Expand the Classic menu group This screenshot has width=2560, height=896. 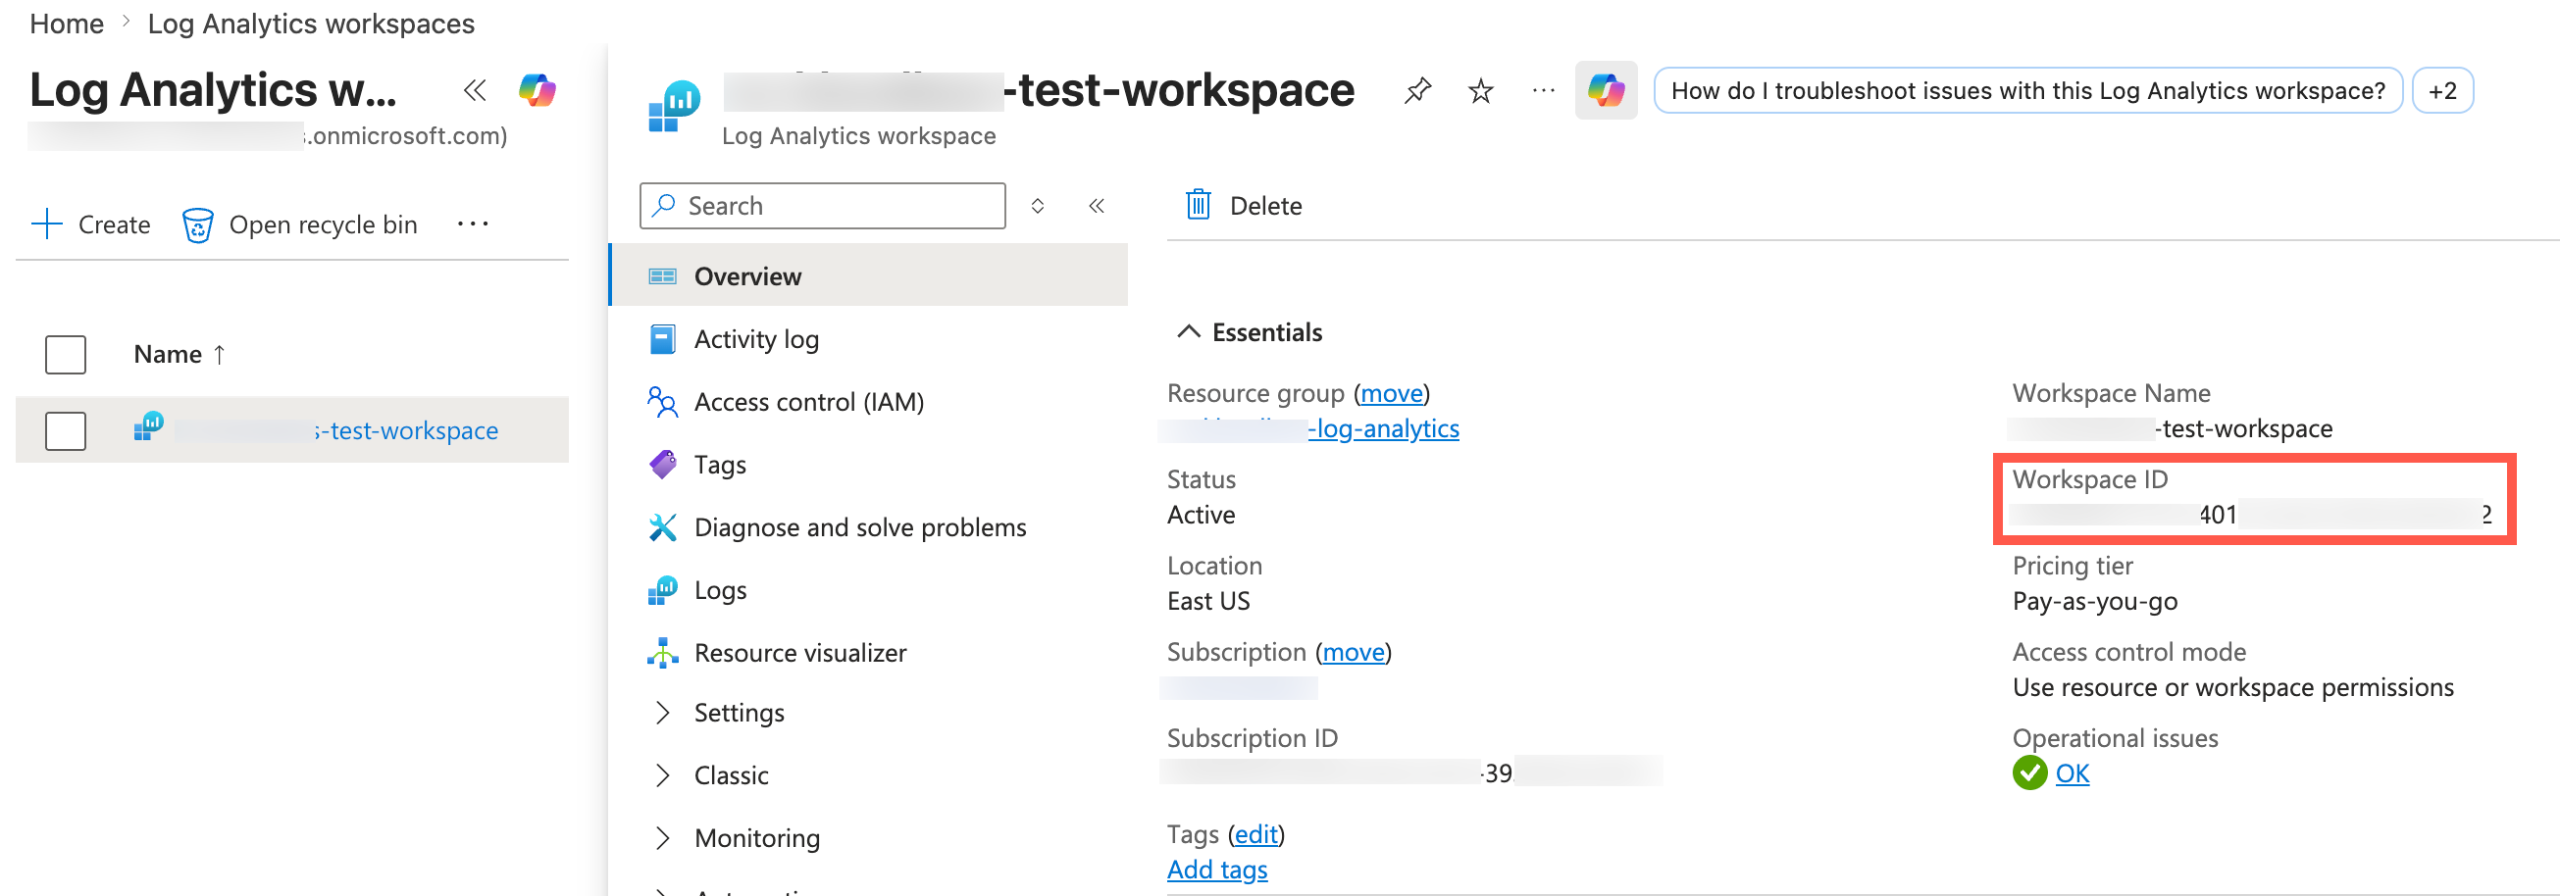point(662,775)
